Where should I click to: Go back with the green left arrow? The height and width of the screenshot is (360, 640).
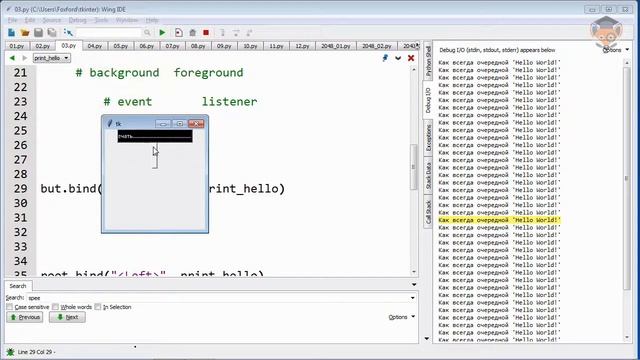tap(12, 58)
